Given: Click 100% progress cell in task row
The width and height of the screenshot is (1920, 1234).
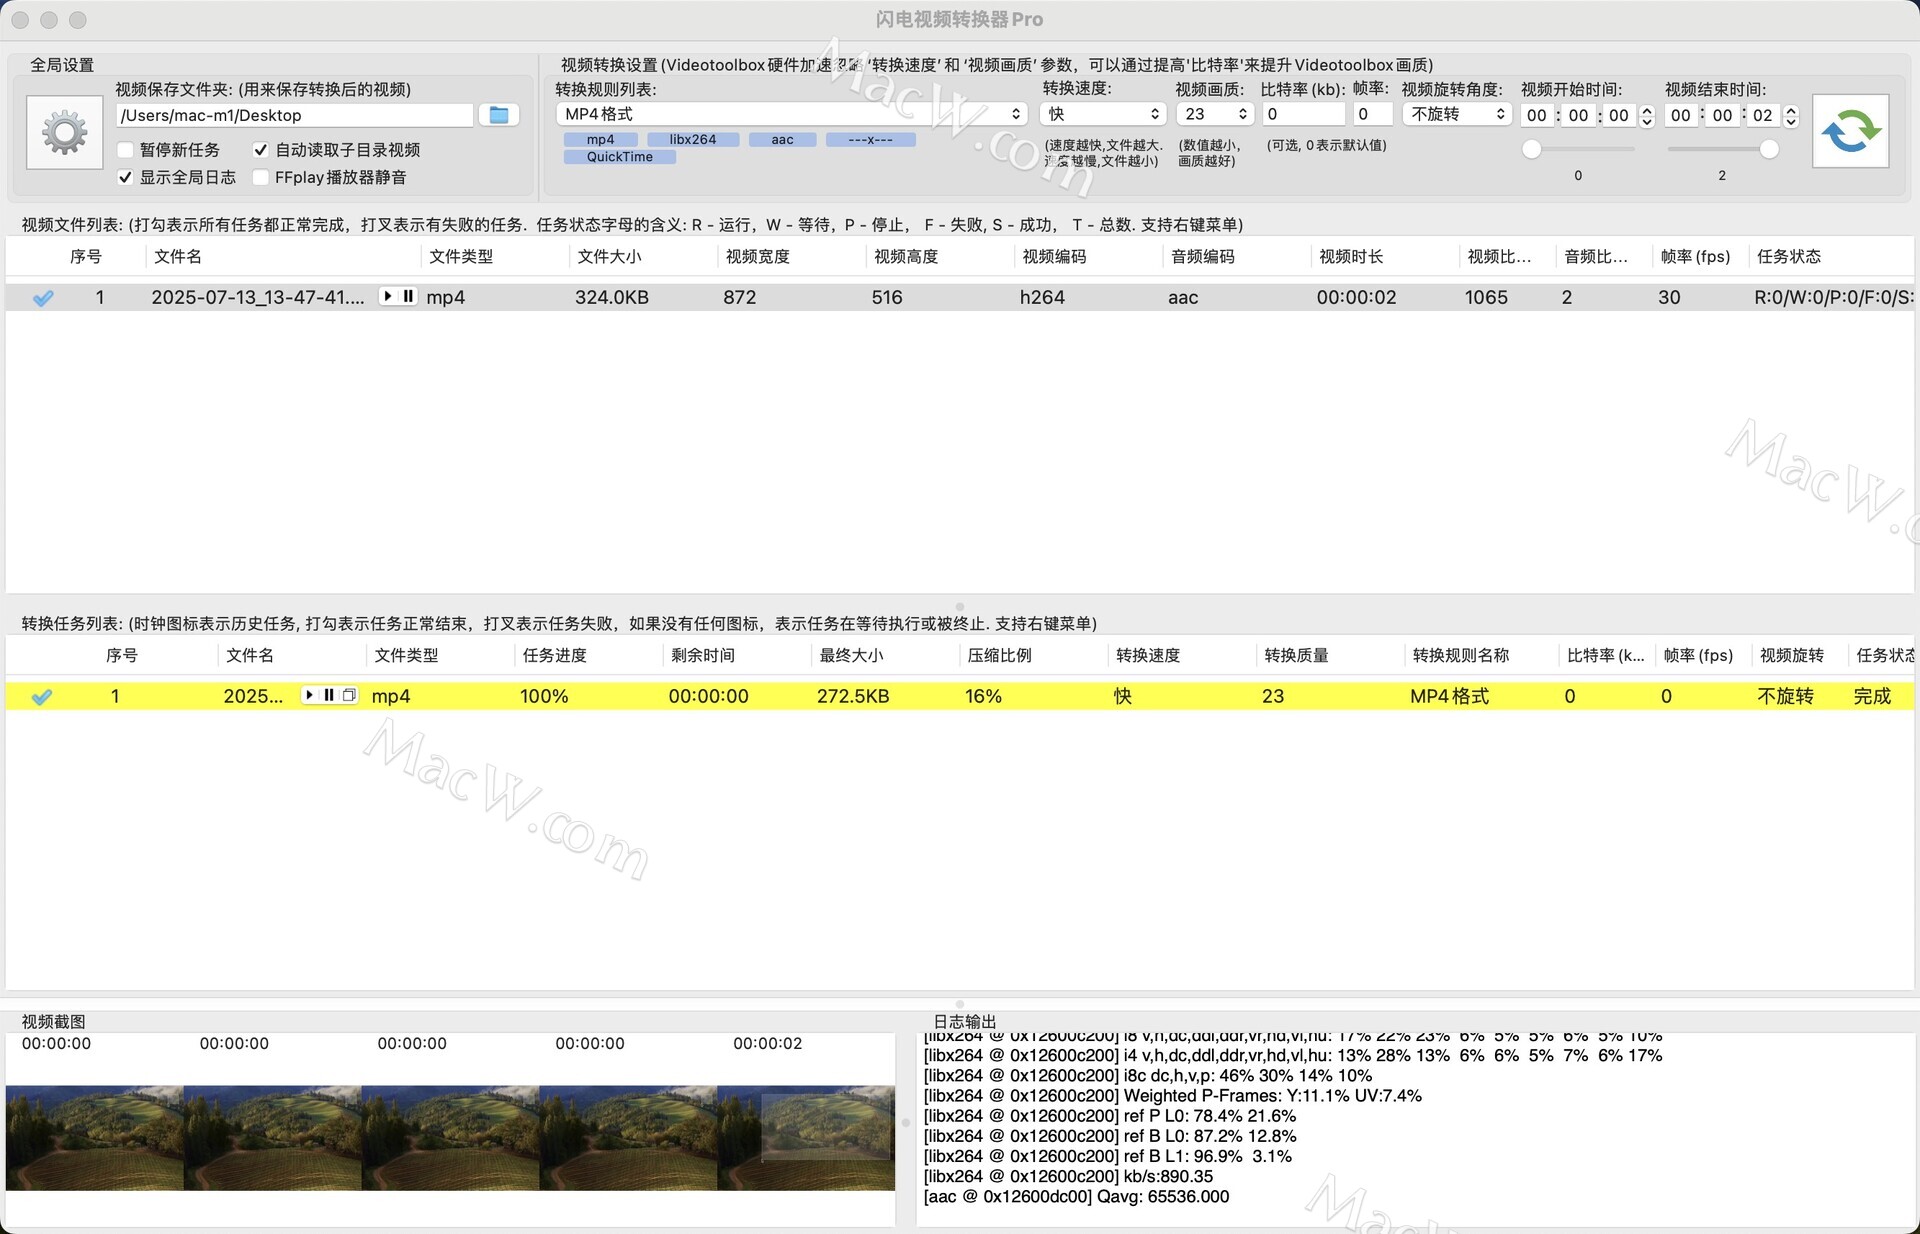Looking at the screenshot, I should [x=544, y=696].
